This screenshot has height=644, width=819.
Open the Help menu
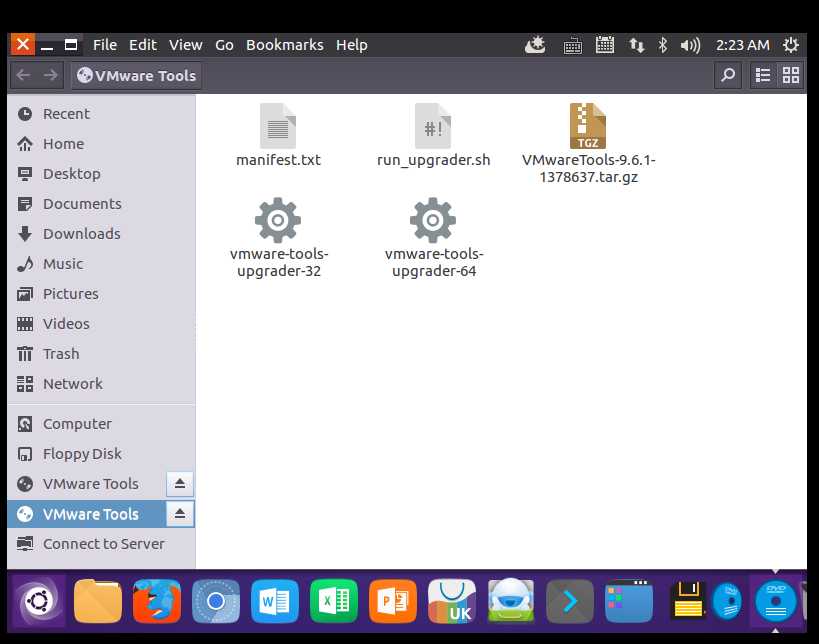352,45
